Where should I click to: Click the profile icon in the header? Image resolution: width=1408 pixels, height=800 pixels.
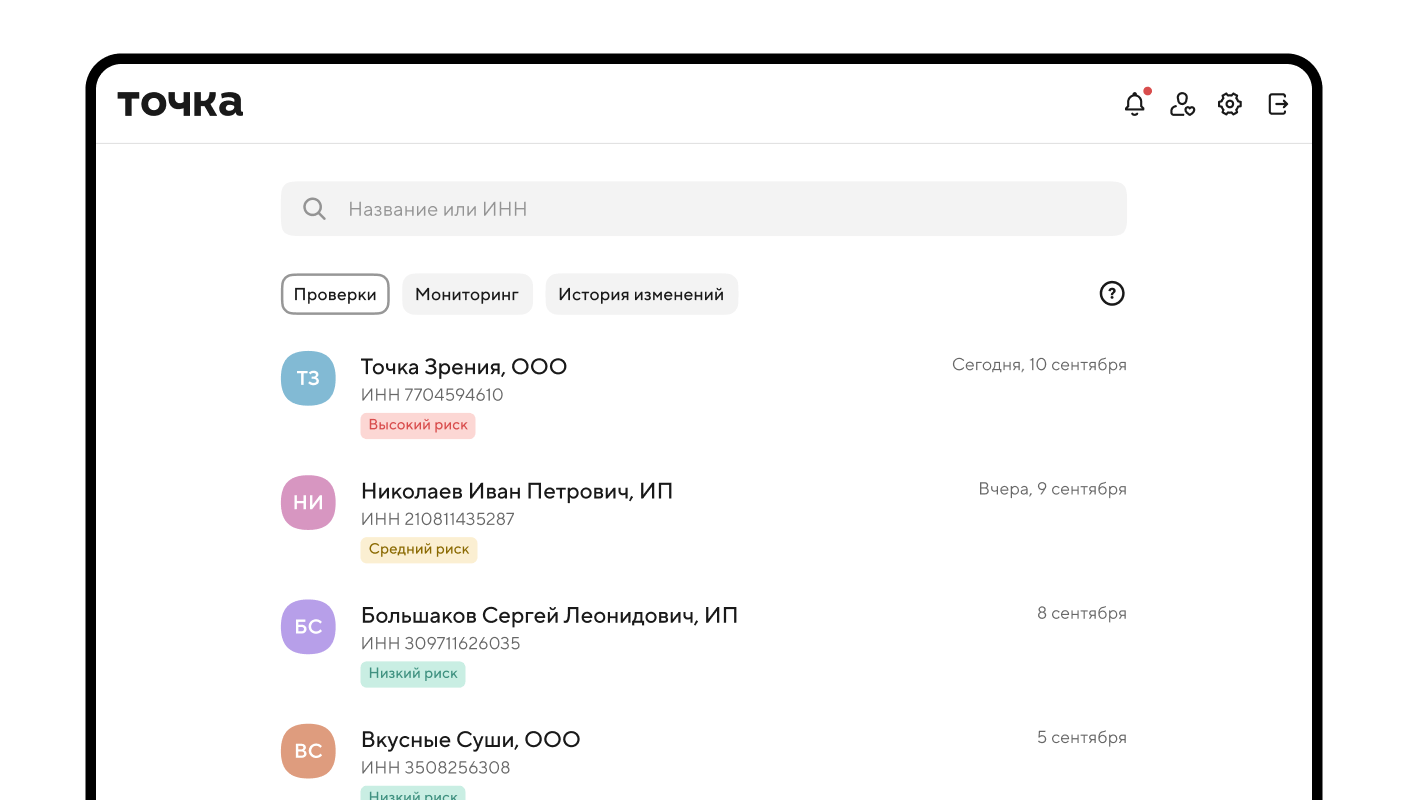click(x=1182, y=104)
